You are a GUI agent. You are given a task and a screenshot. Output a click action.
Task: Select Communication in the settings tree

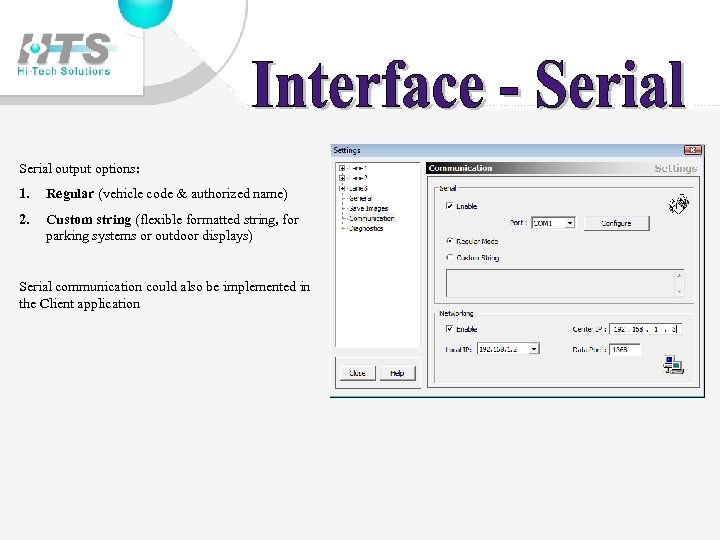[371, 219]
